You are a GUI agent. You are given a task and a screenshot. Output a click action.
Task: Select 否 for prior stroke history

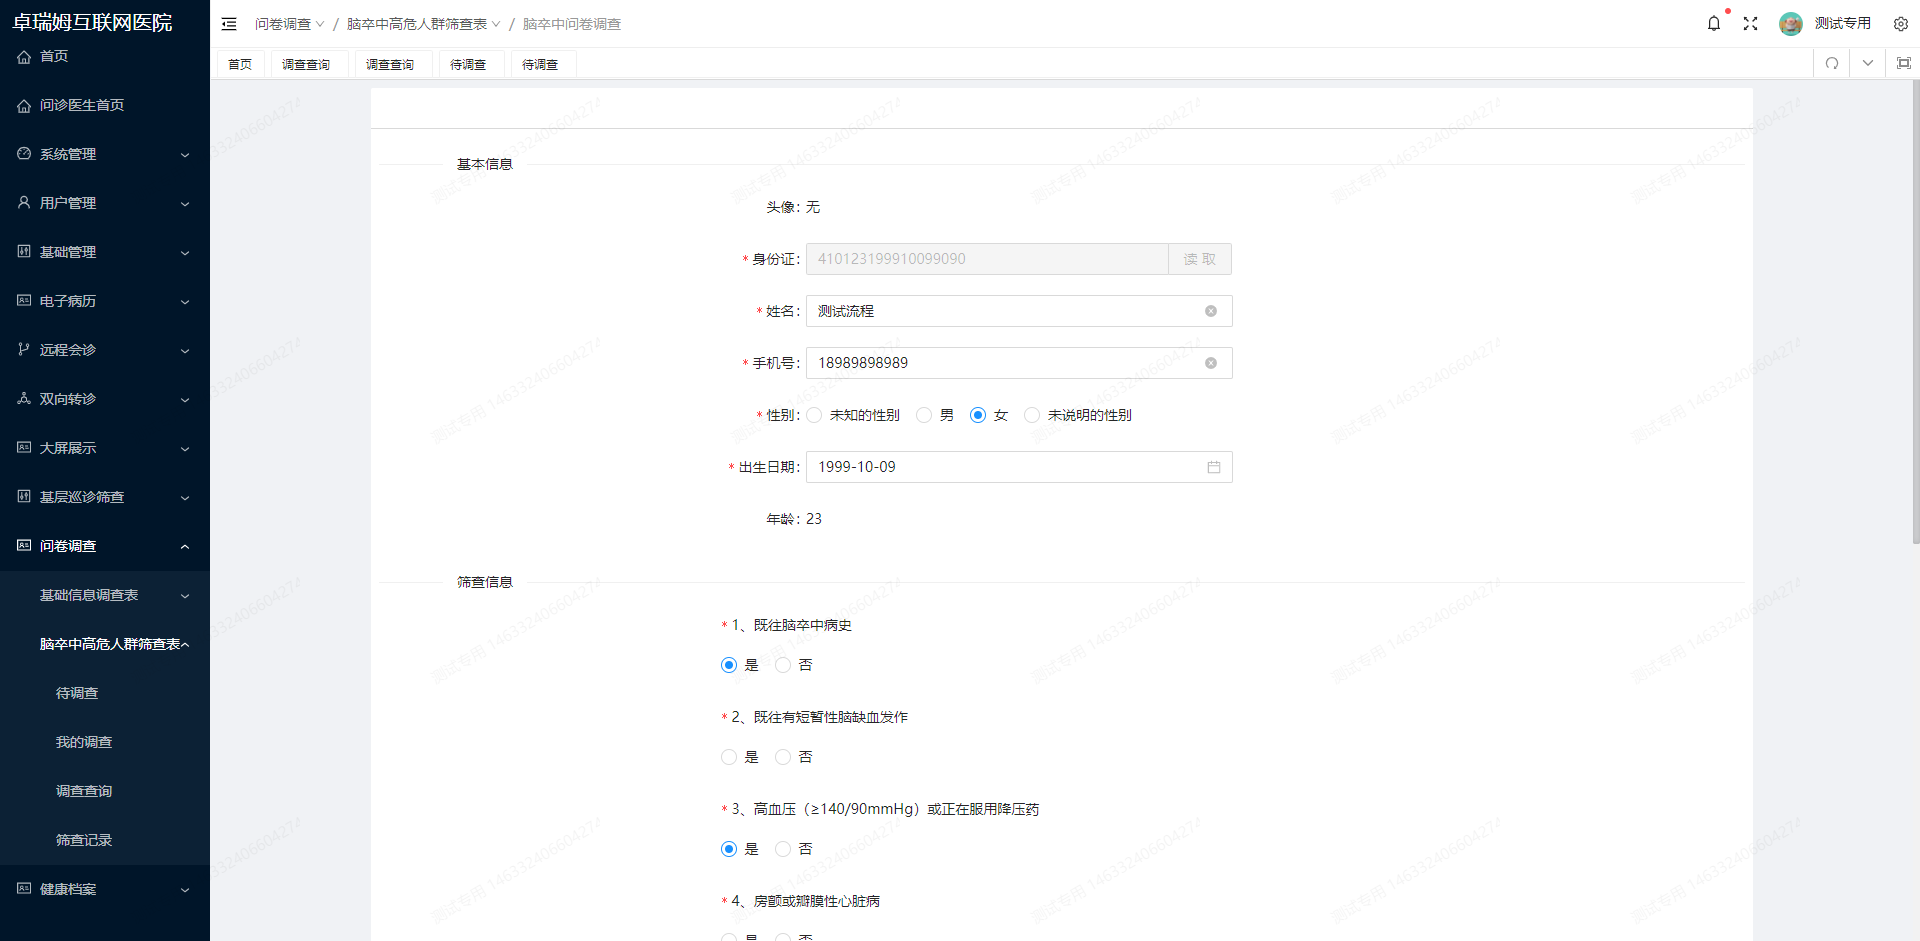(783, 665)
